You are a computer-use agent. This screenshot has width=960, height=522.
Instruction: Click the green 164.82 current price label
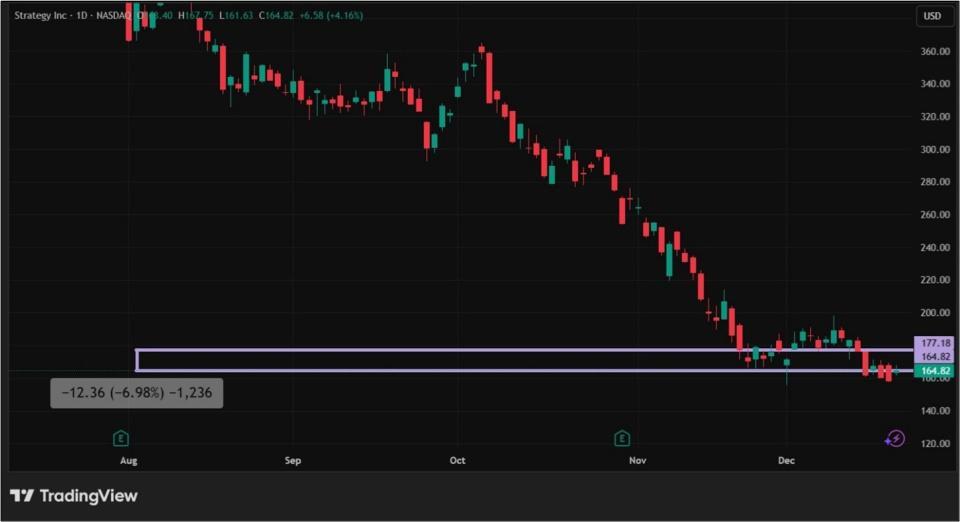tap(935, 371)
